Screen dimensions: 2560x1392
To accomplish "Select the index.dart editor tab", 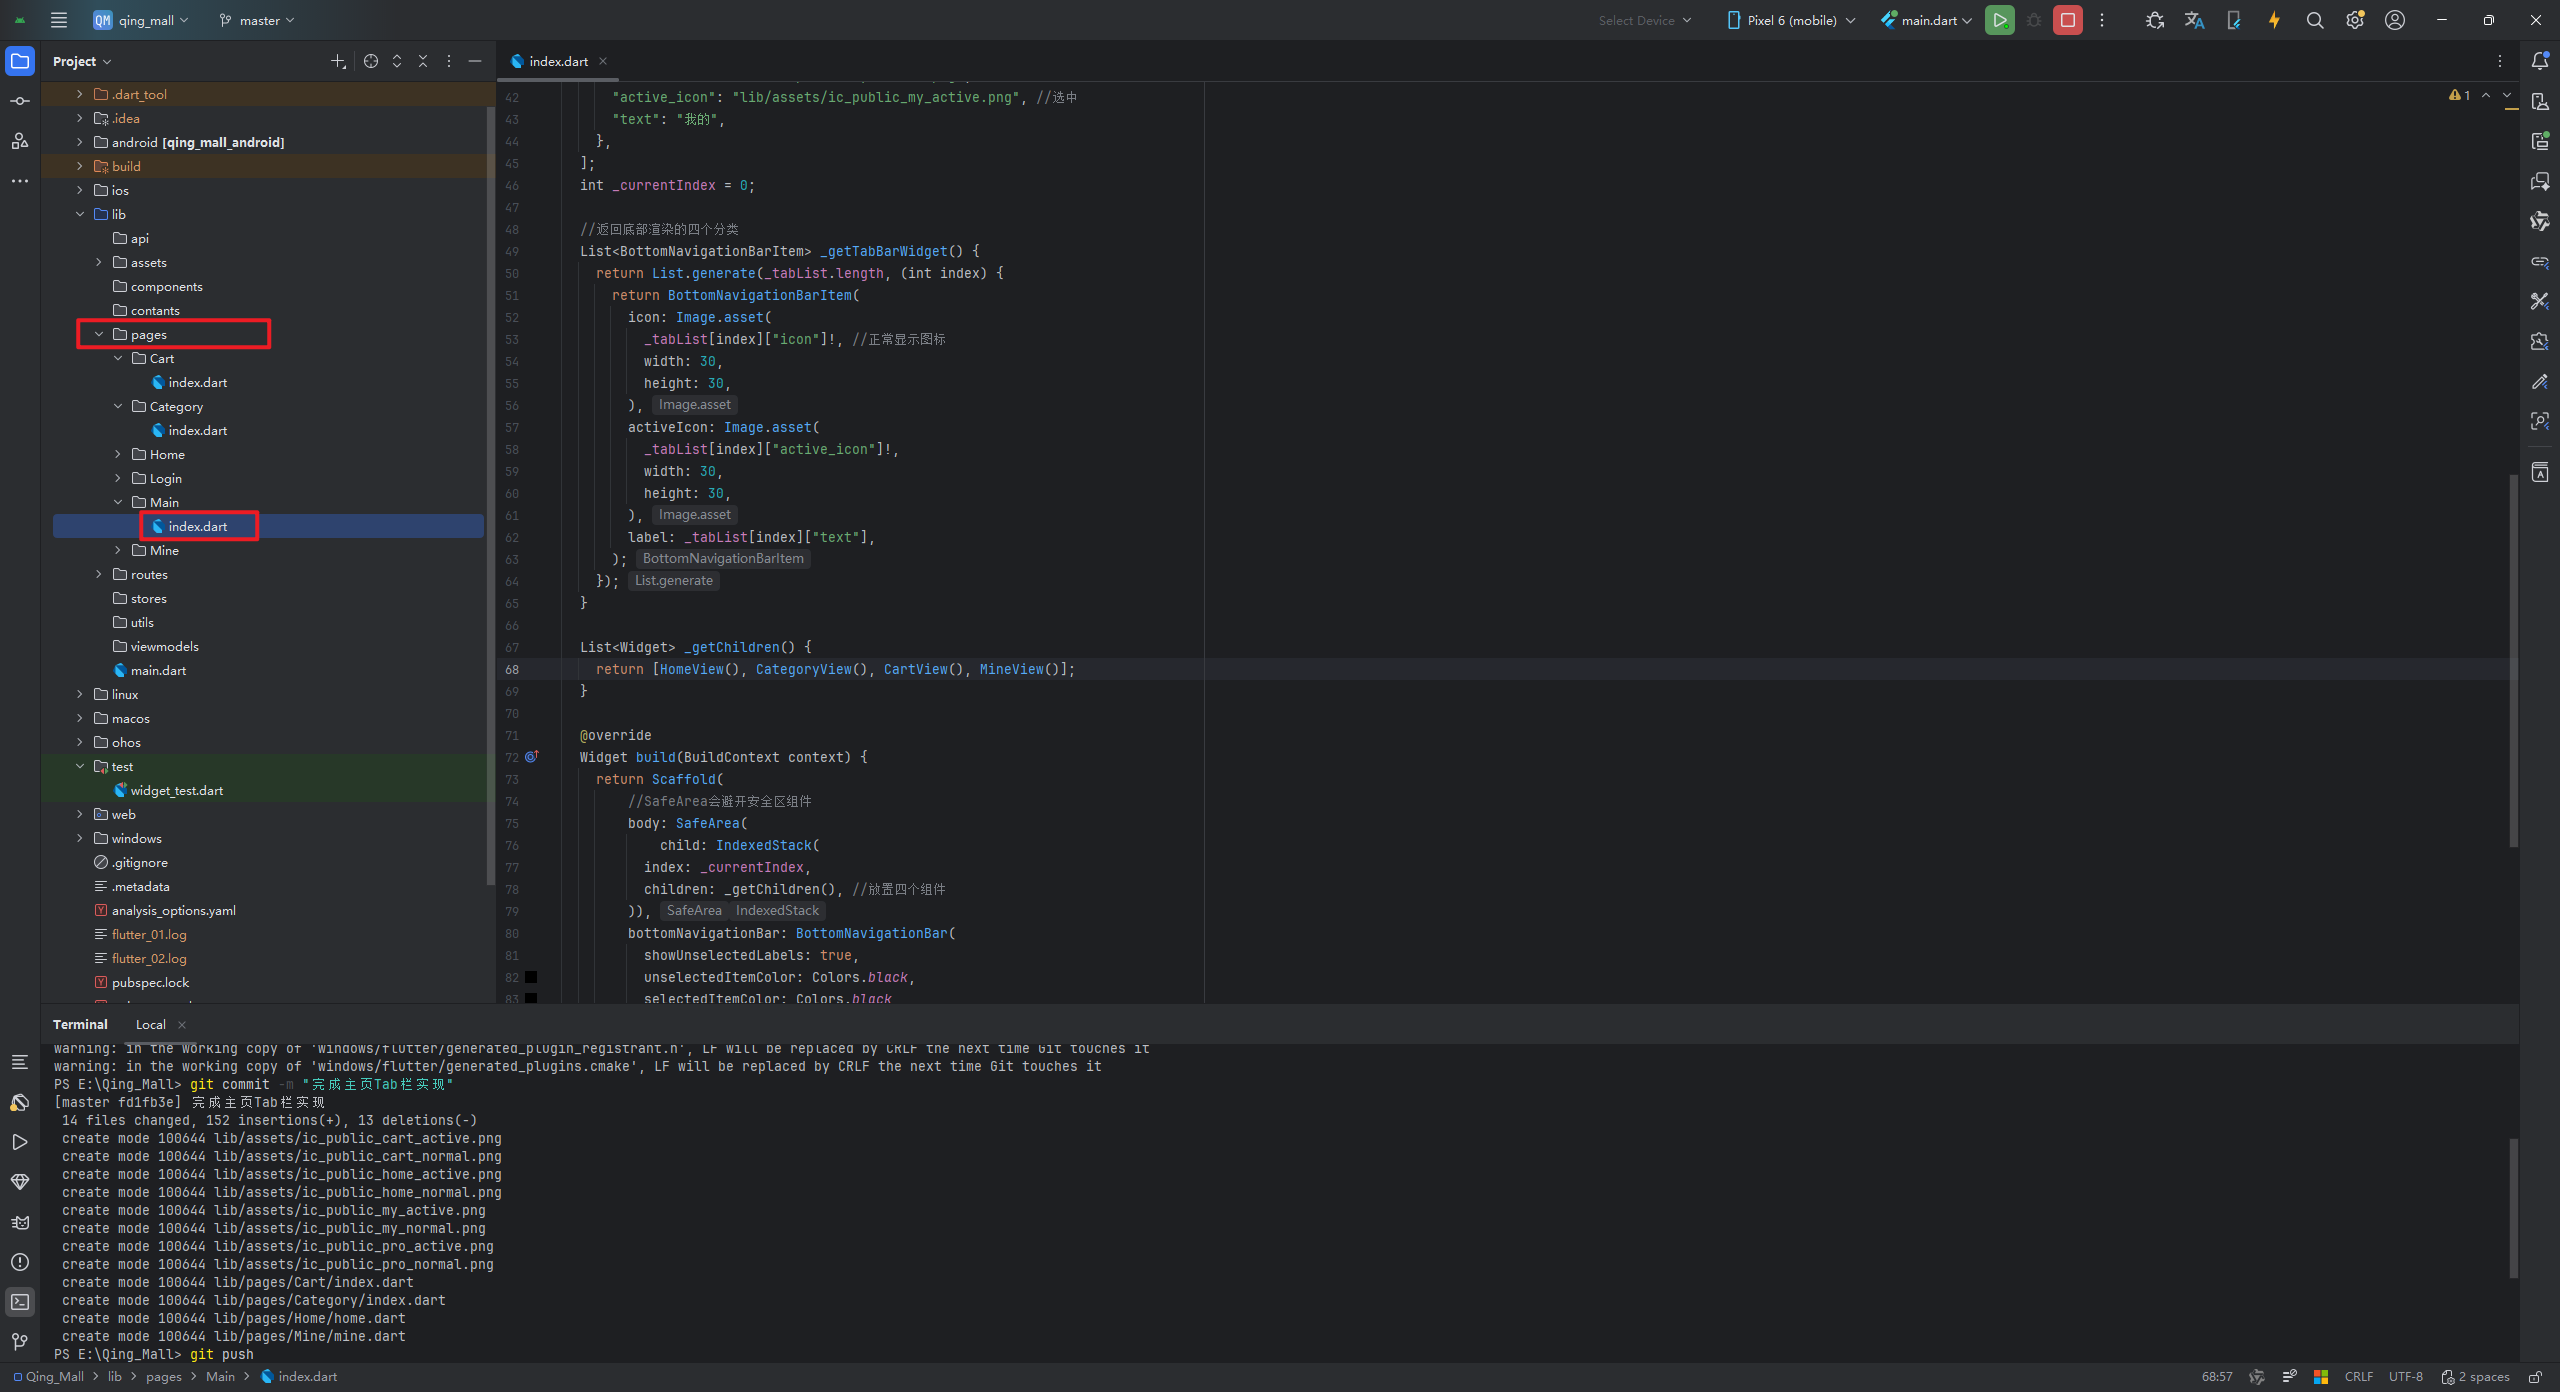I will (x=557, y=61).
